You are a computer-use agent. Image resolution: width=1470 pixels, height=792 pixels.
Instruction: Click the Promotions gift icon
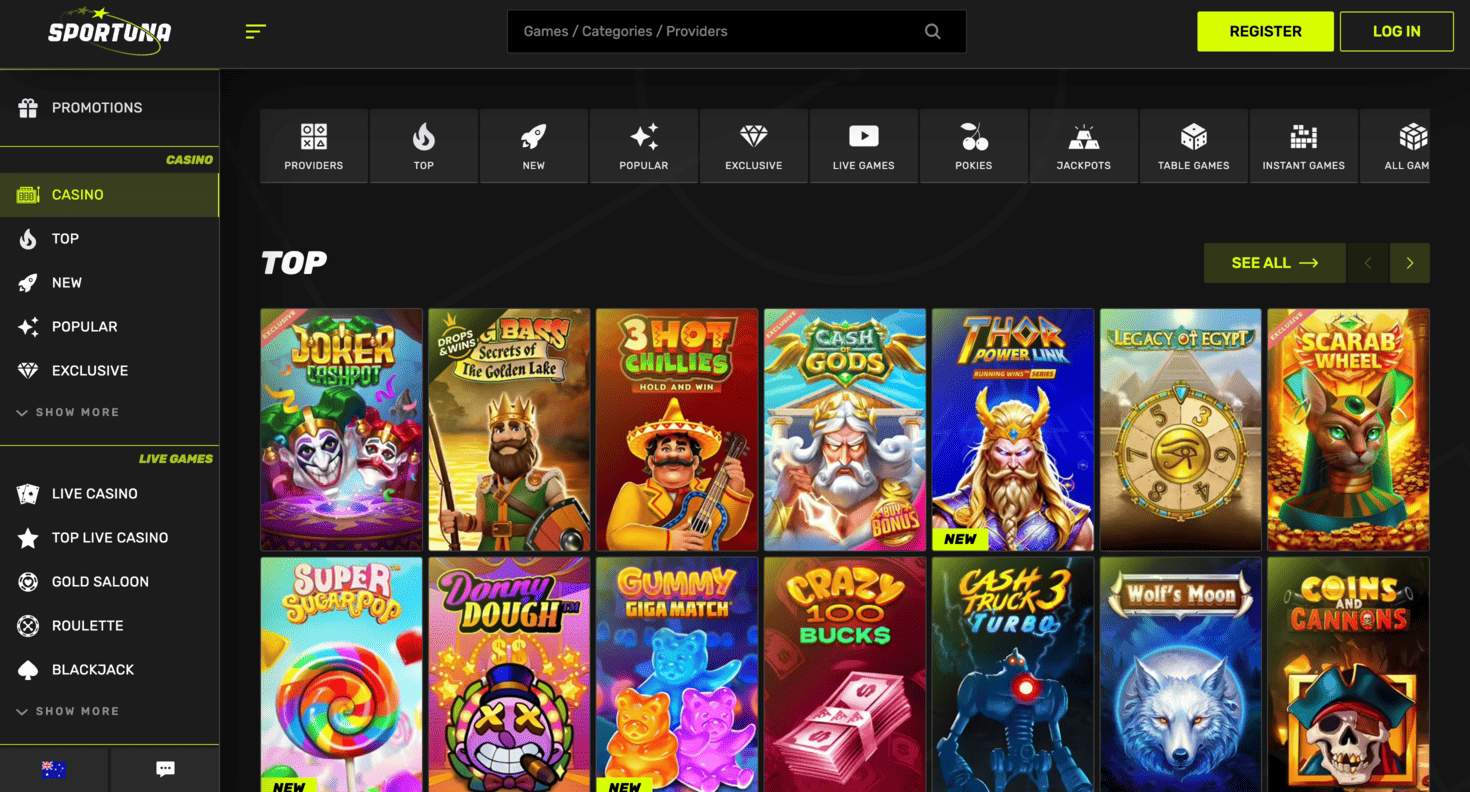(28, 107)
